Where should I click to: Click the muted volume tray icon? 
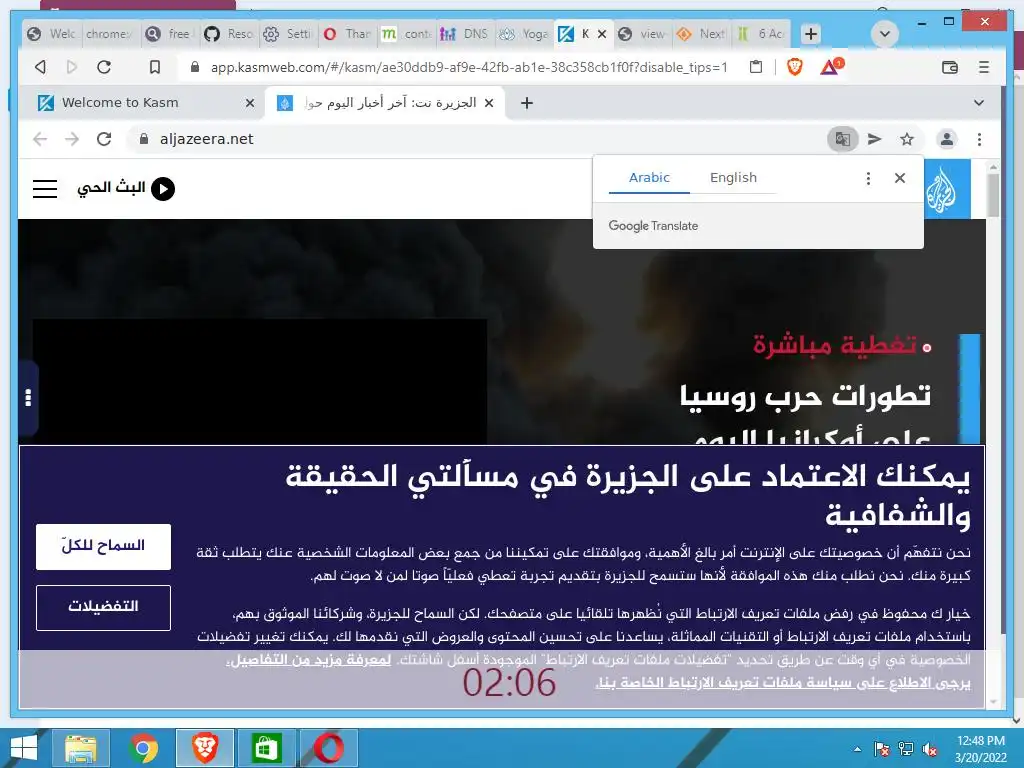point(930,749)
